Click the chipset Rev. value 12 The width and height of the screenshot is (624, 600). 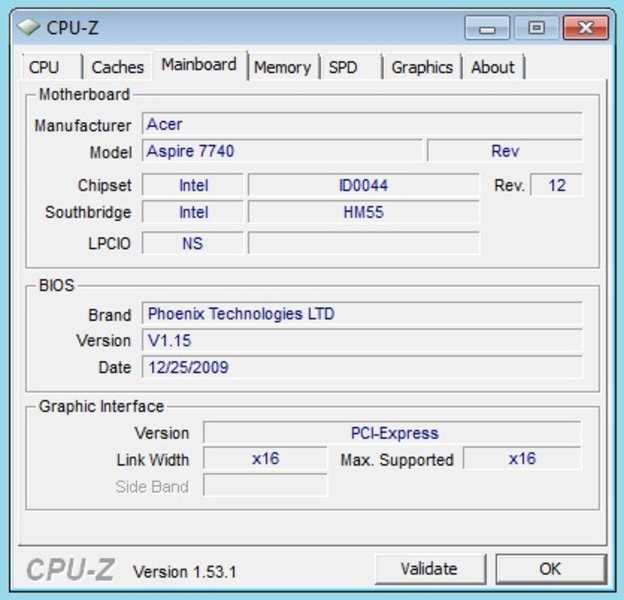[556, 185]
